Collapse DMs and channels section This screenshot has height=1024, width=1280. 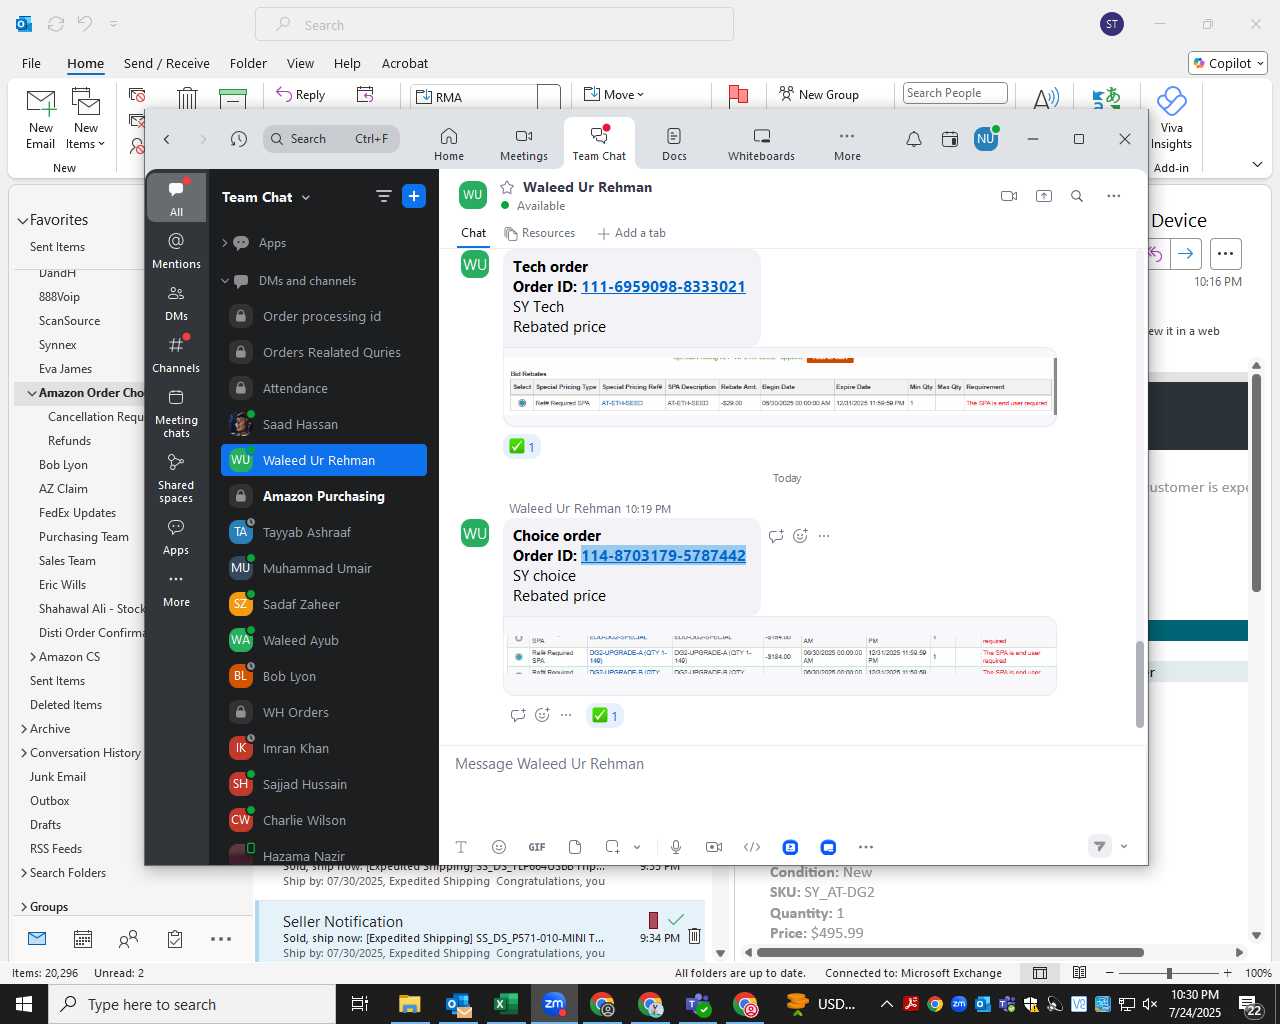coord(225,281)
